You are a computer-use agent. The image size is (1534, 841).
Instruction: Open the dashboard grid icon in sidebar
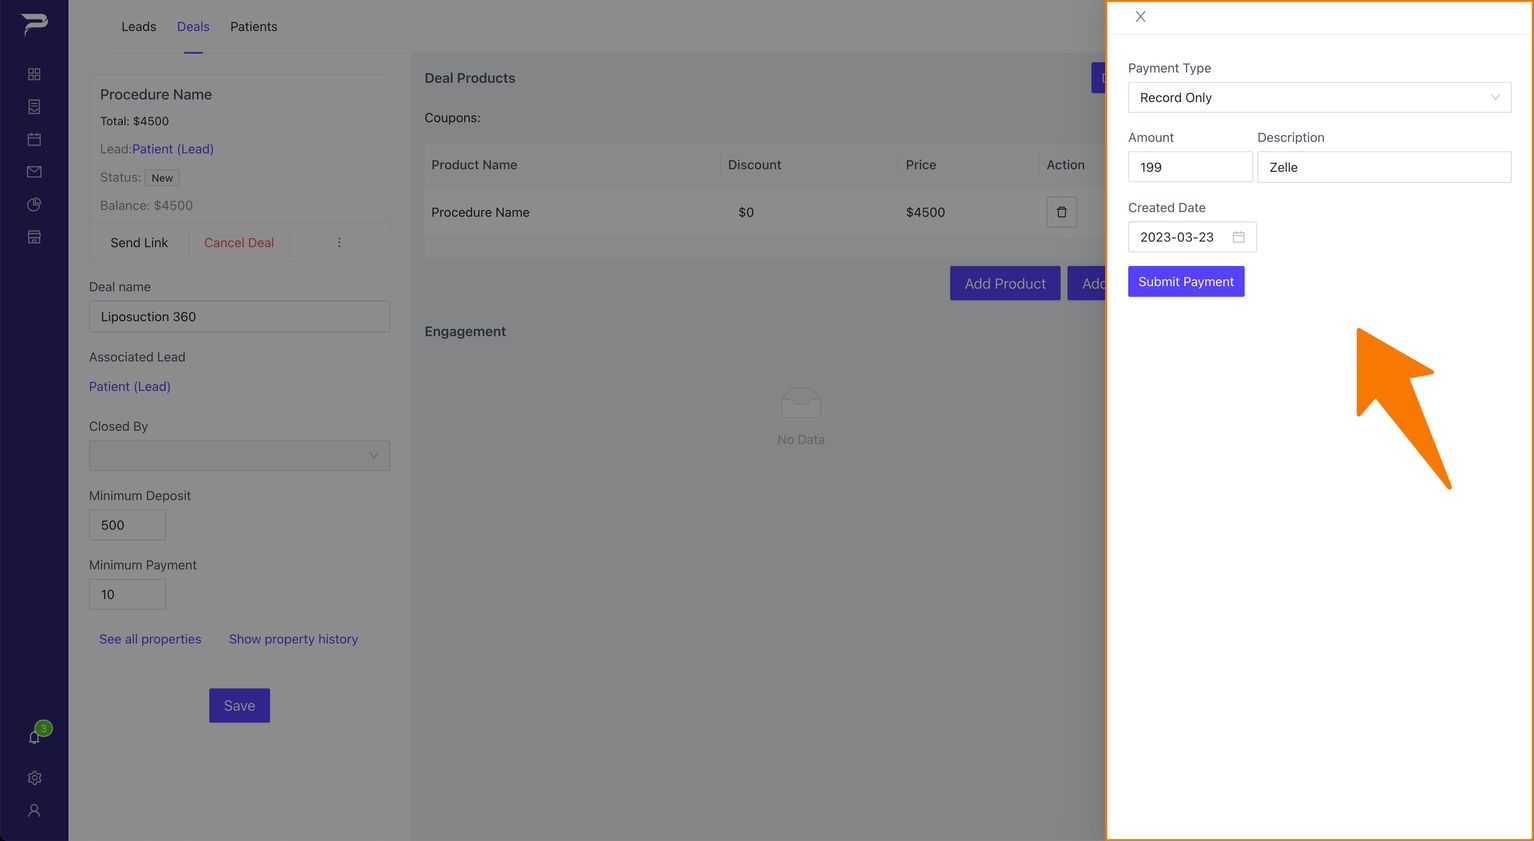[x=34, y=74]
